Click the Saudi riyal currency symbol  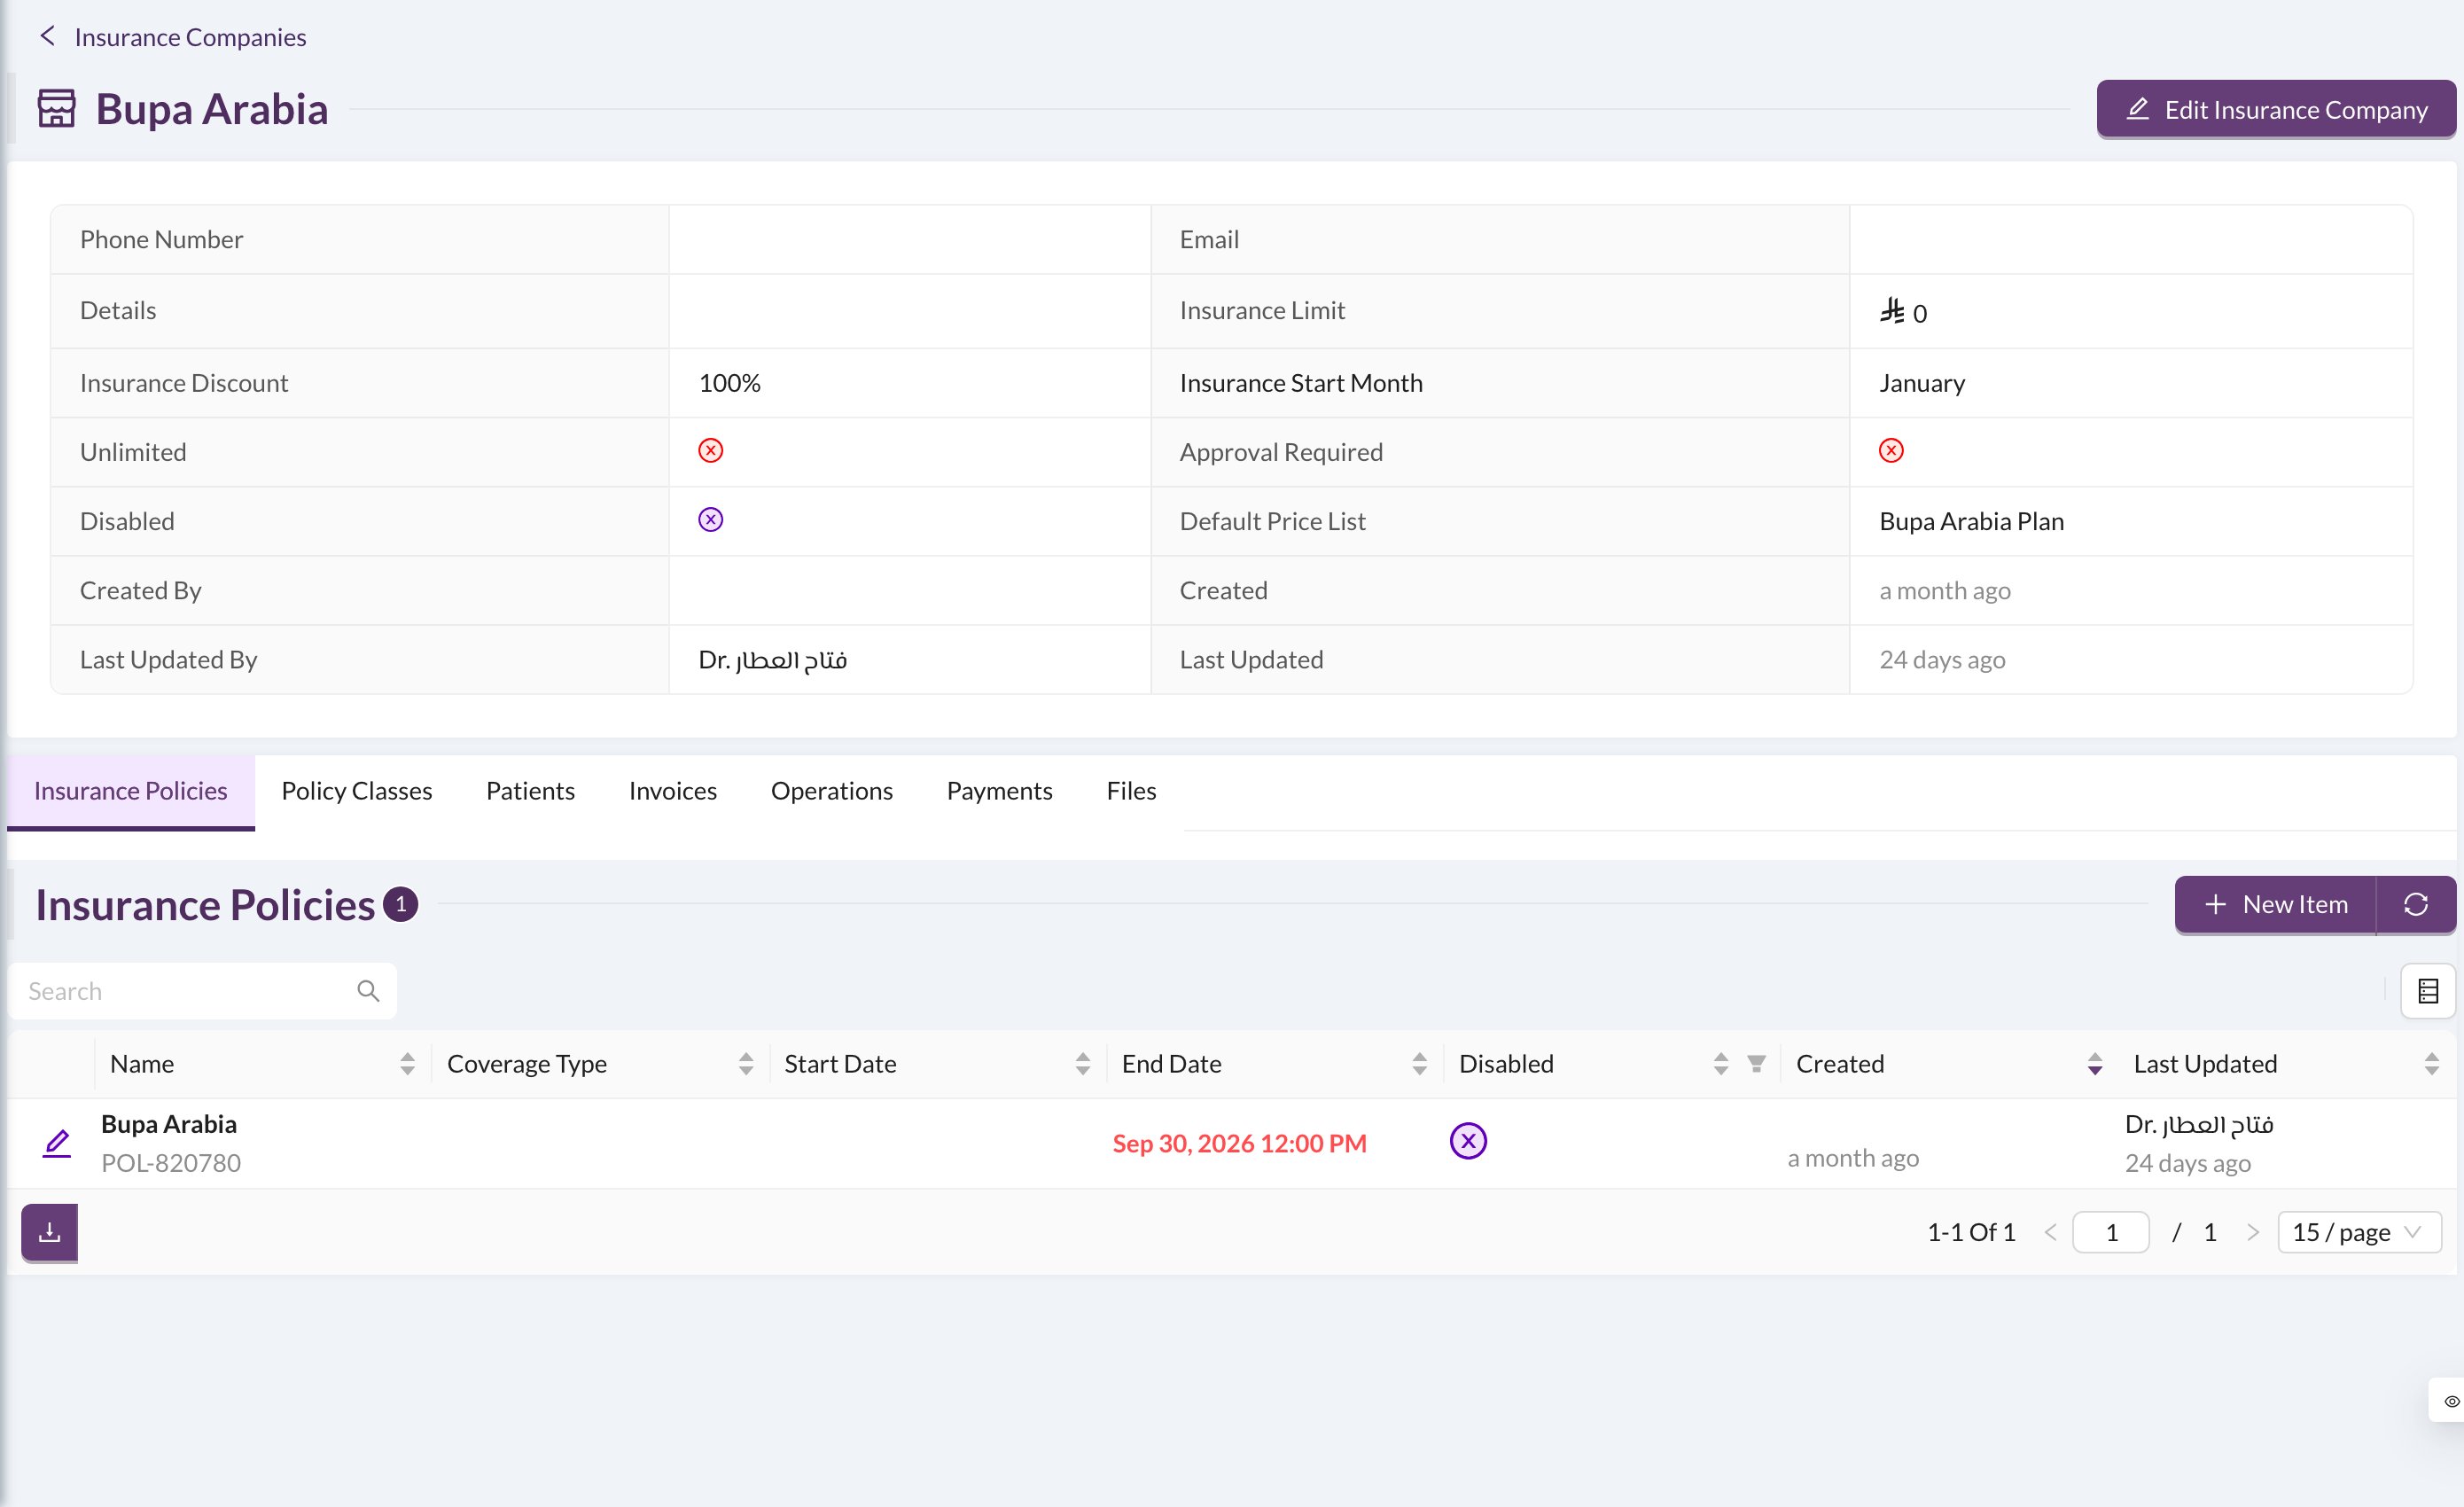[1891, 311]
